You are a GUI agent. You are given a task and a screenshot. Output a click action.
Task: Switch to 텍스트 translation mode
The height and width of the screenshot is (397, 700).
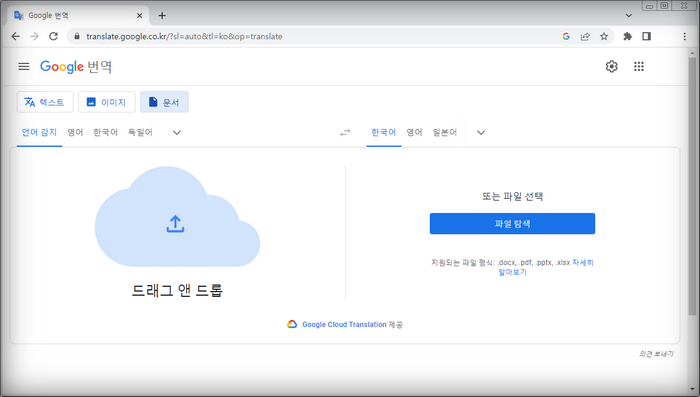click(x=45, y=102)
